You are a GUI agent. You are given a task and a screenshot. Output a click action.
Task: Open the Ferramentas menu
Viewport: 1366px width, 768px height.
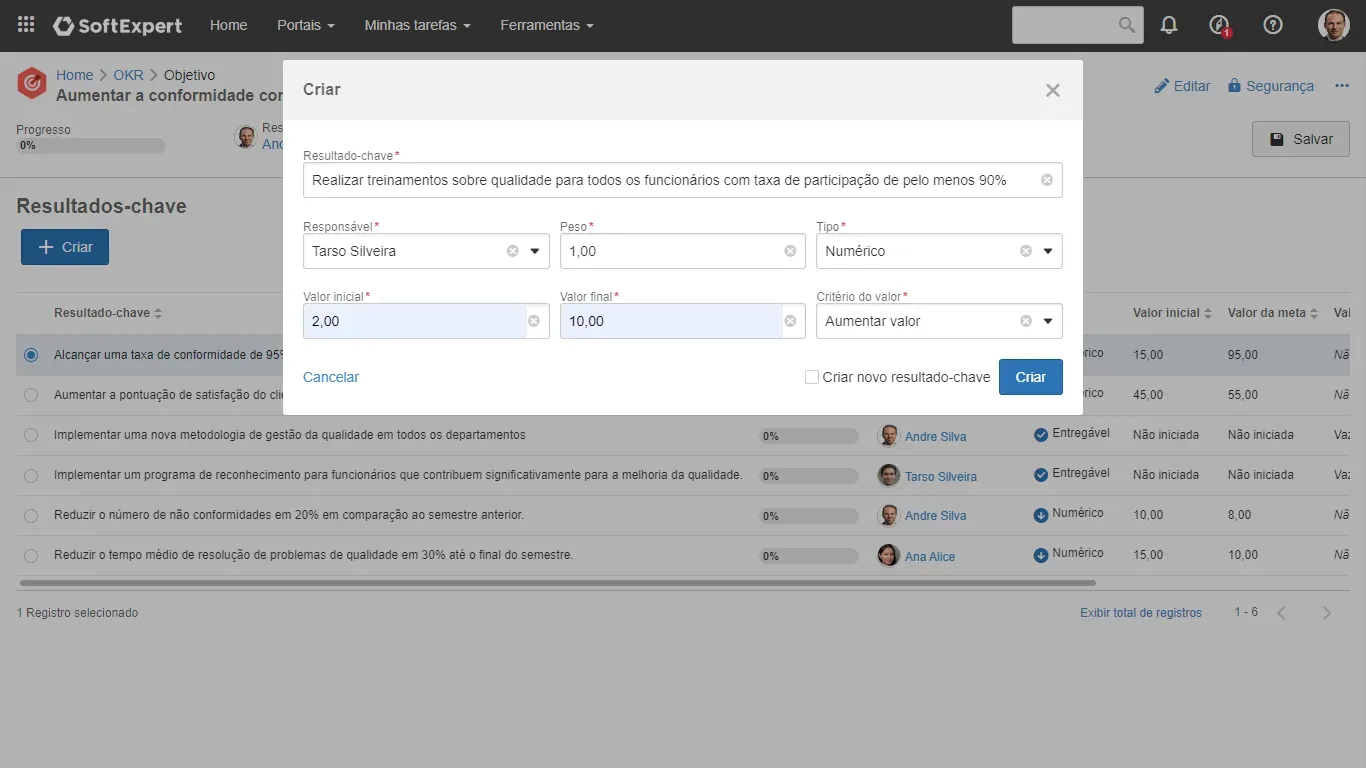(546, 25)
